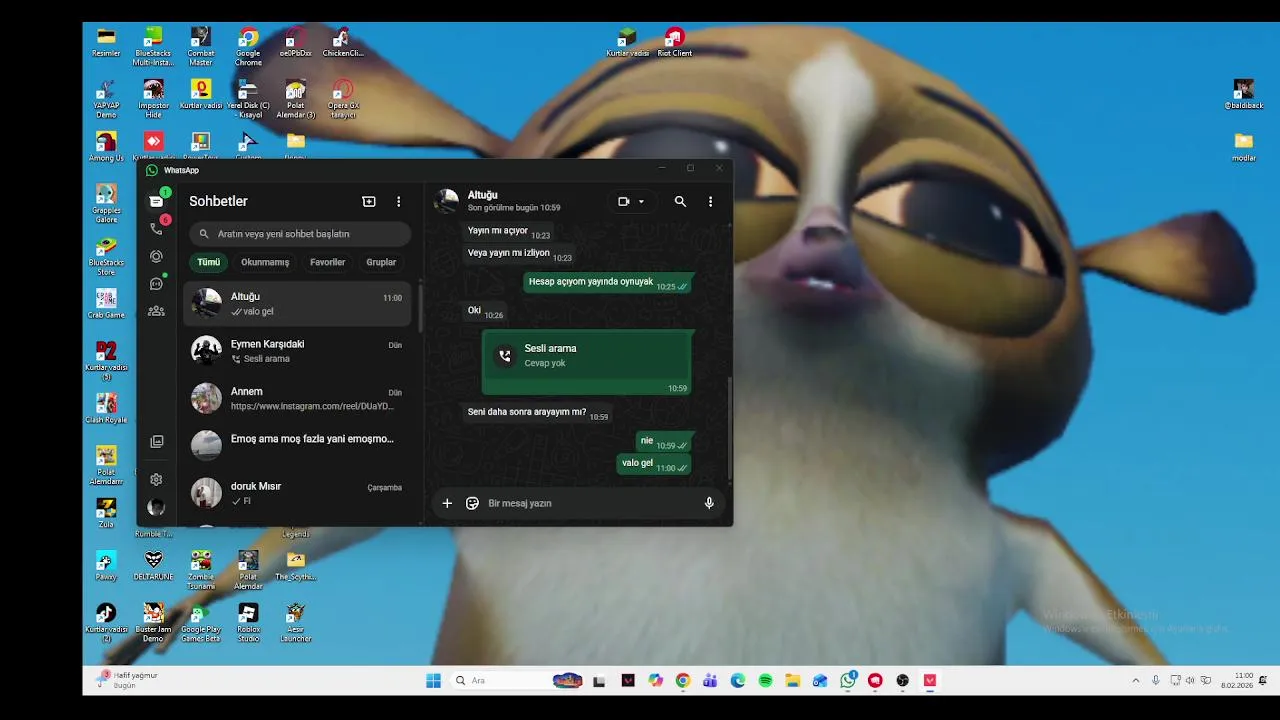The height and width of the screenshot is (720, 1280).
Task: Record a voice message with microphone
Action: (x=709, y=503)
